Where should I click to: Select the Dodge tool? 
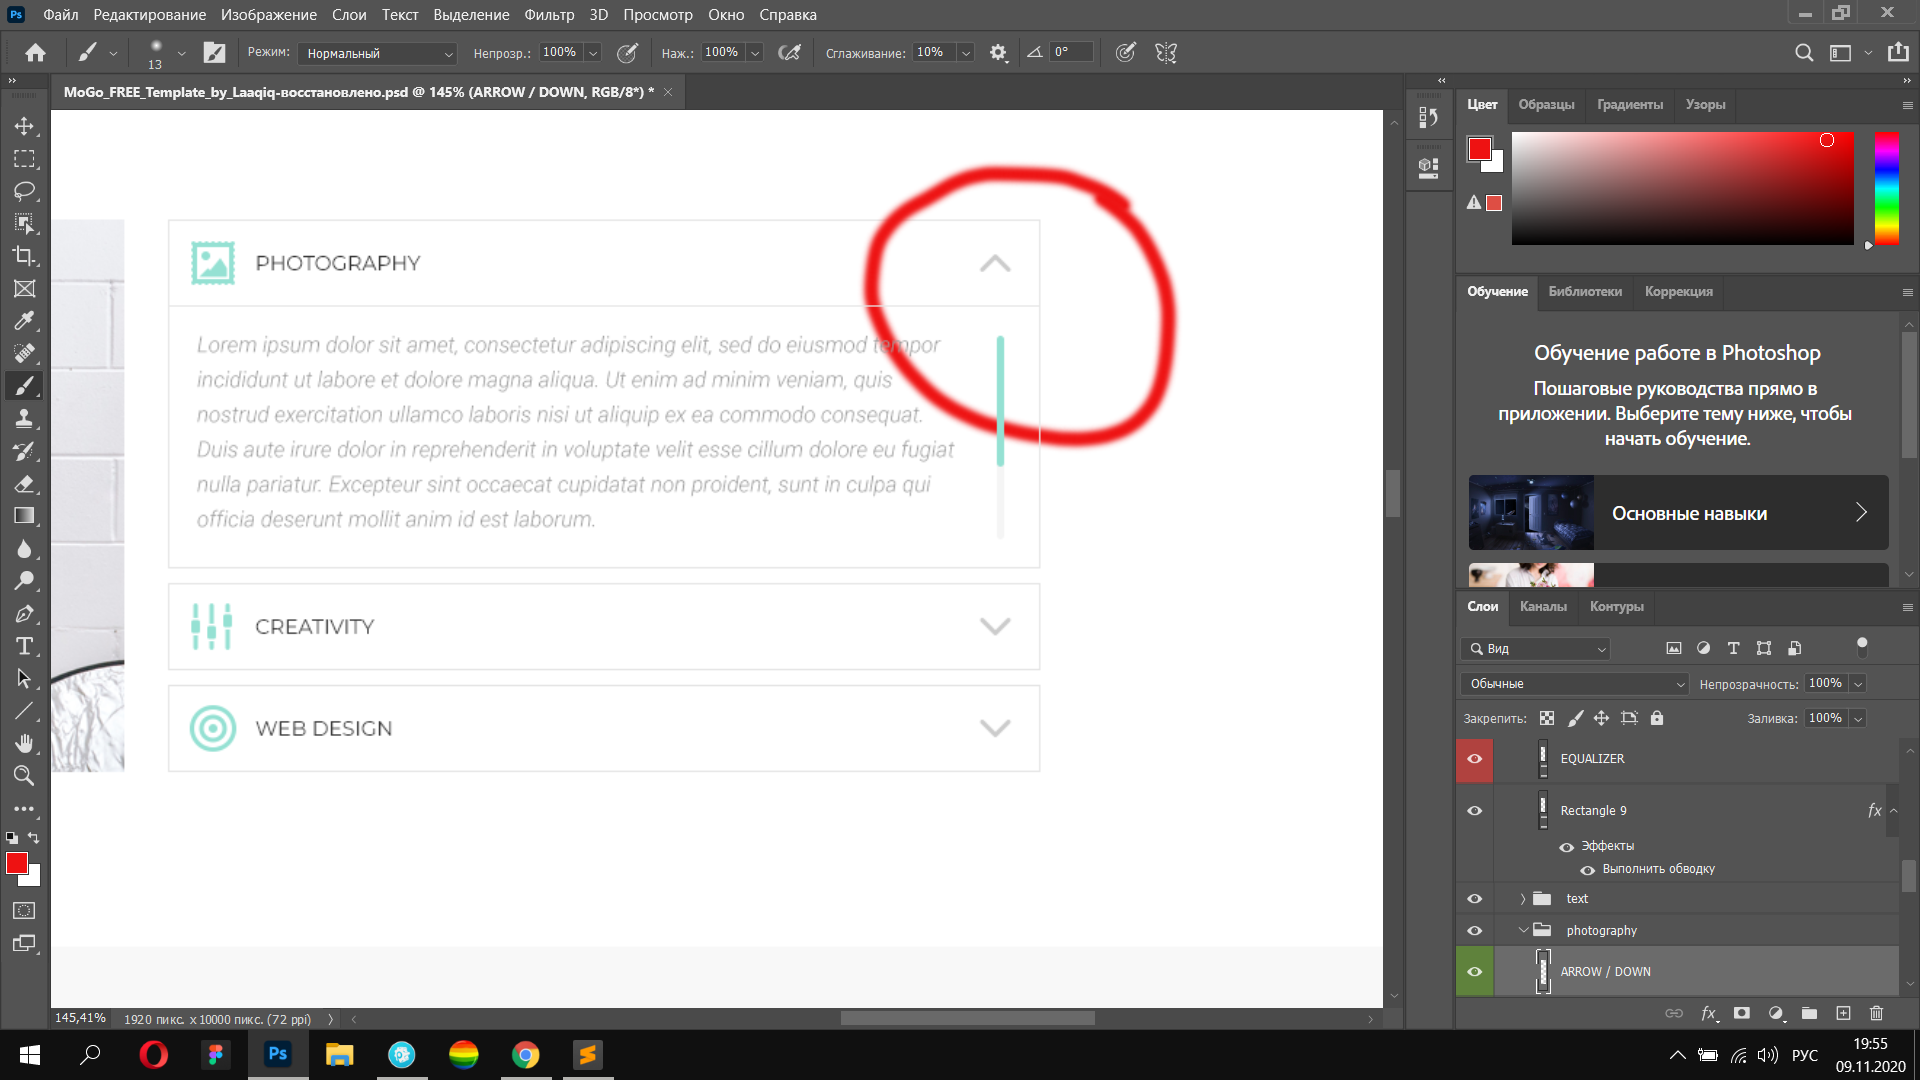(24, 581)
